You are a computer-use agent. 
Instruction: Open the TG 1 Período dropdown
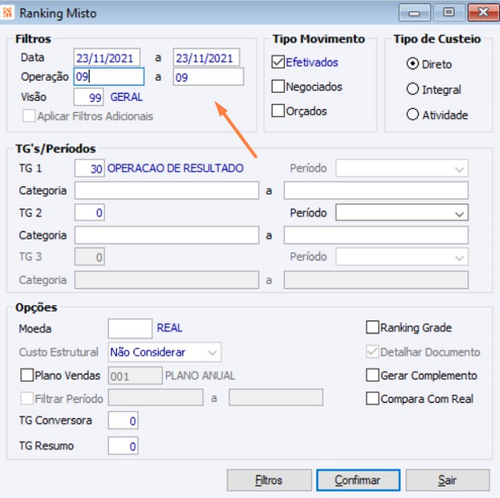[x=402, y=168]
